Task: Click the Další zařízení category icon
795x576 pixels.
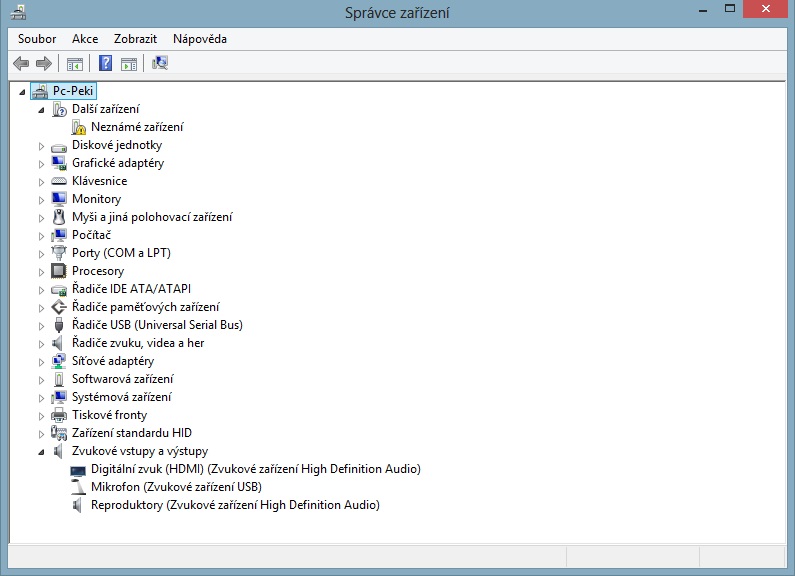Action: [59, 109]
